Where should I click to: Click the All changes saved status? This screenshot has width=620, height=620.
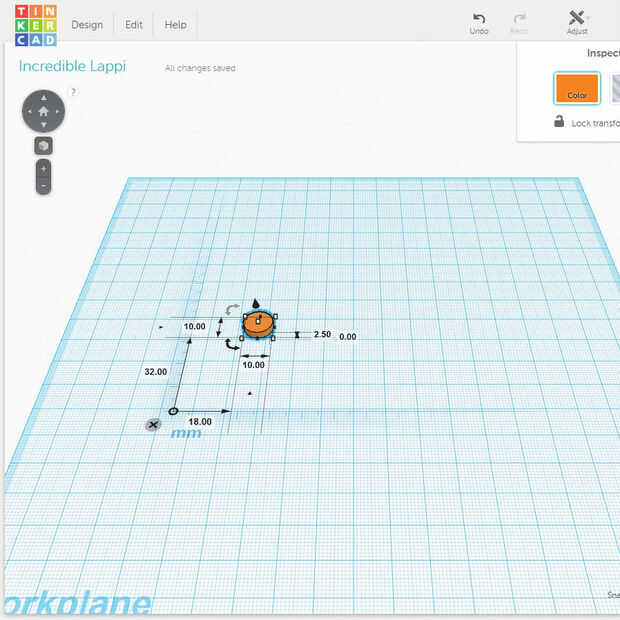pos(200,68)
